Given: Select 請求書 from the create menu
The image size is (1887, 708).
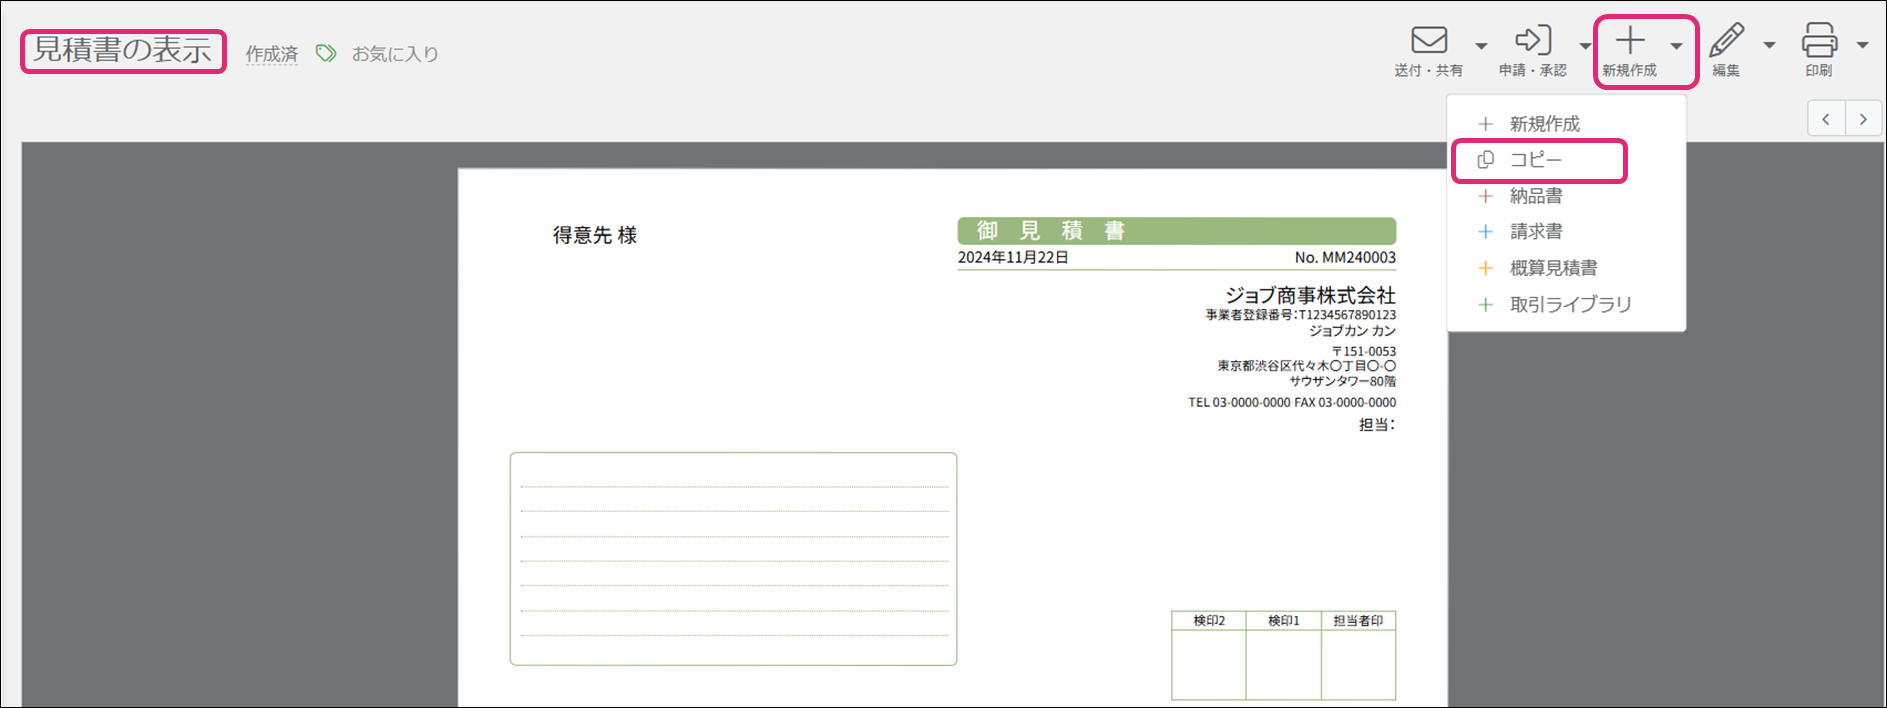Looking at the screenshot, I should 1536,232.
